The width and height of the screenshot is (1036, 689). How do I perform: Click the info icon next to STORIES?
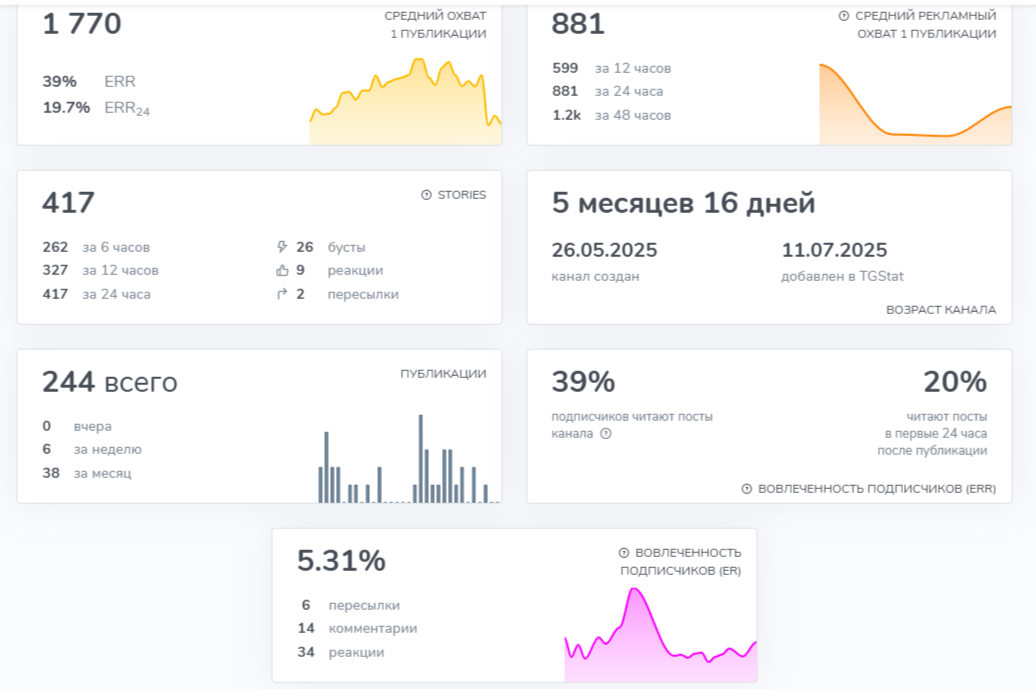pos(427,195)
